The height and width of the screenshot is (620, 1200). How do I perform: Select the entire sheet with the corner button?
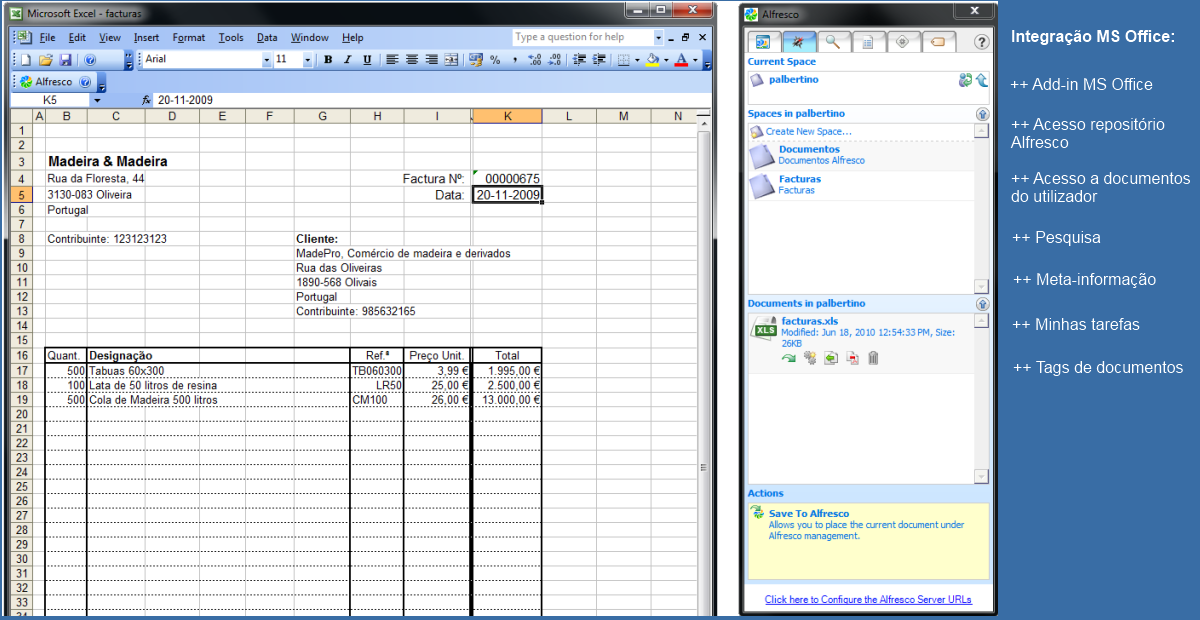(22, 117)
